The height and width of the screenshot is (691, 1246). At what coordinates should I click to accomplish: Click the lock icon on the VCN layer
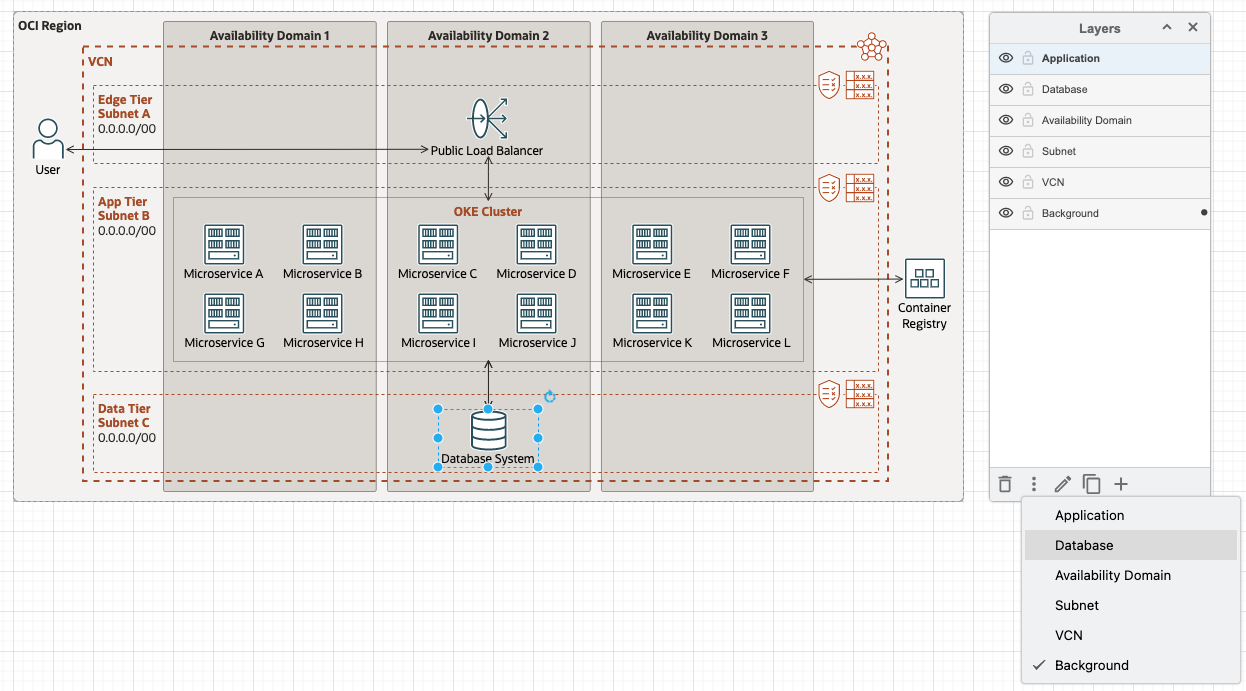[x=1028, y=181]
